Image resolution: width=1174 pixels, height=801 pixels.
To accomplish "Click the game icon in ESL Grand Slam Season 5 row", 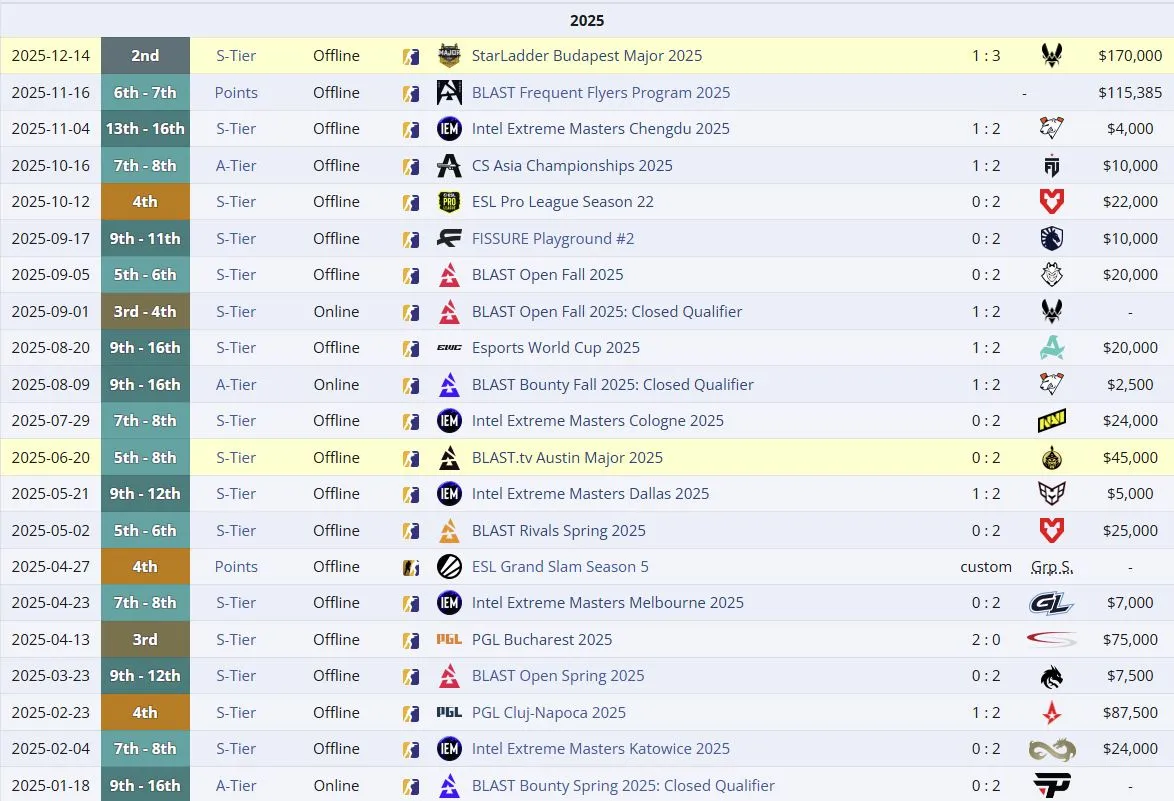I will (x=410, y=567).
